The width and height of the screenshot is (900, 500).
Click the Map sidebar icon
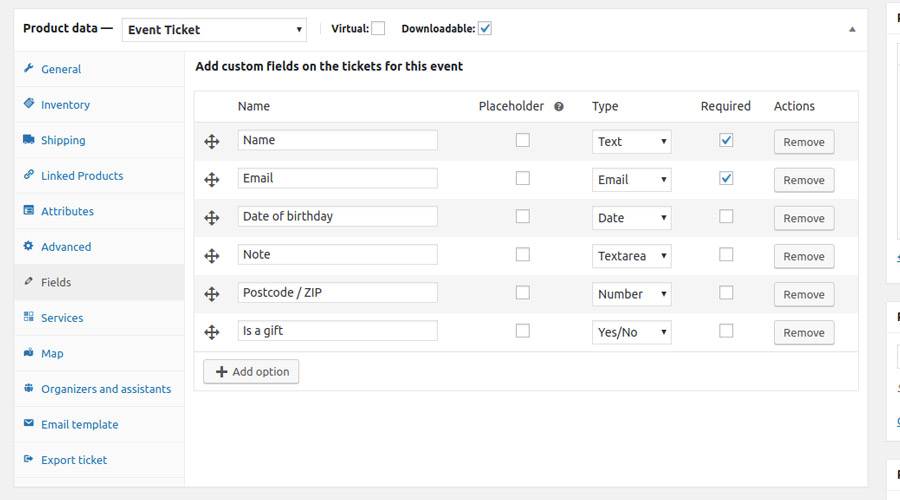(29, 353)
